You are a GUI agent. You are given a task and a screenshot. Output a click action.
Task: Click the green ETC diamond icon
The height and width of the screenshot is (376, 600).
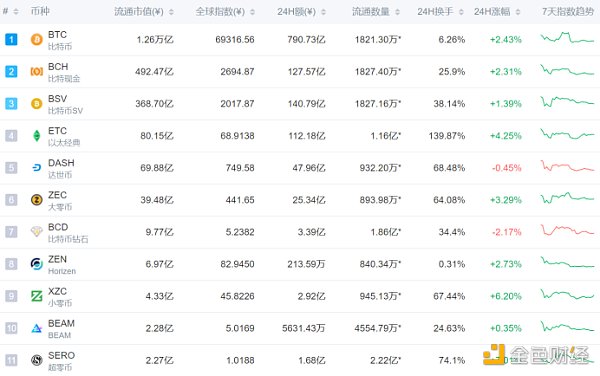(x=37, y=136)
